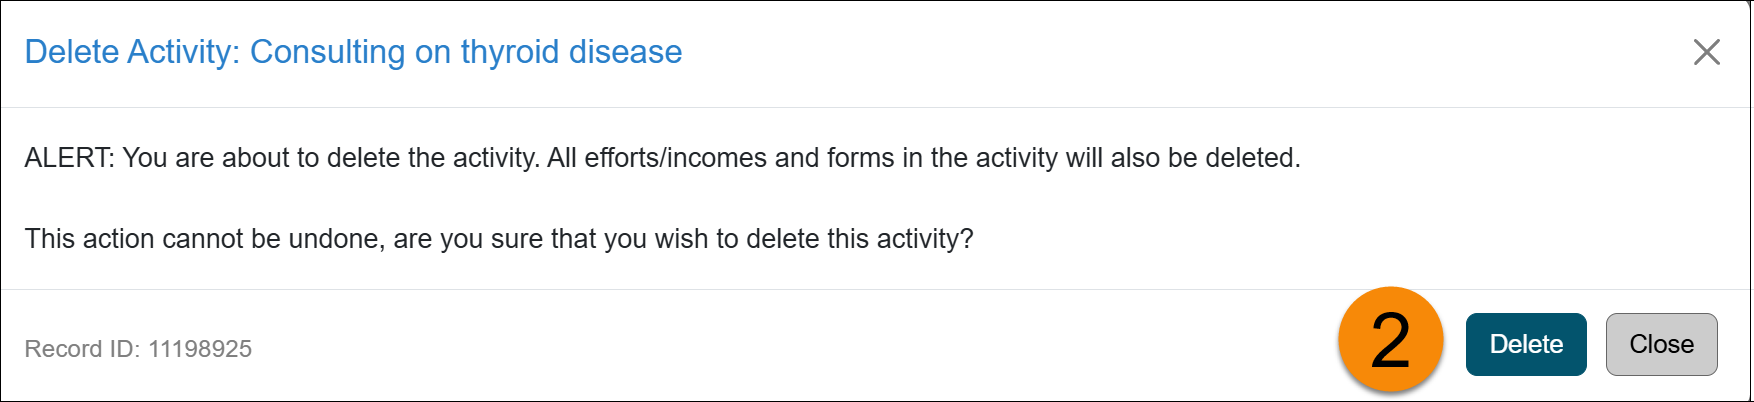Click the words 'Record ID' in footer
1754x402 pixels.
(81, 349)
